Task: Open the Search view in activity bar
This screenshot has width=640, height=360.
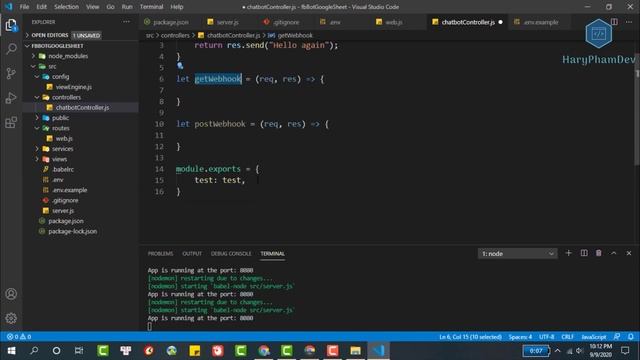Action: [x=11, y=49]
